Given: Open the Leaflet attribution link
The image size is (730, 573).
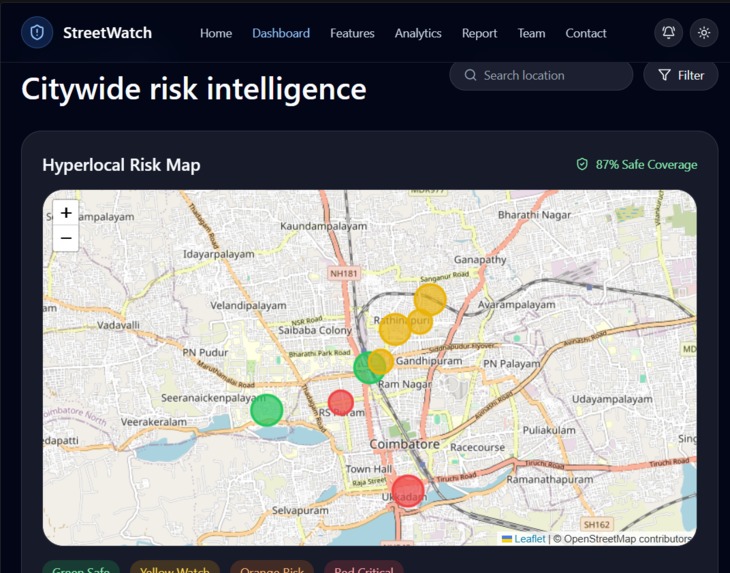Looking at the screenshot, I should [524, 539].
